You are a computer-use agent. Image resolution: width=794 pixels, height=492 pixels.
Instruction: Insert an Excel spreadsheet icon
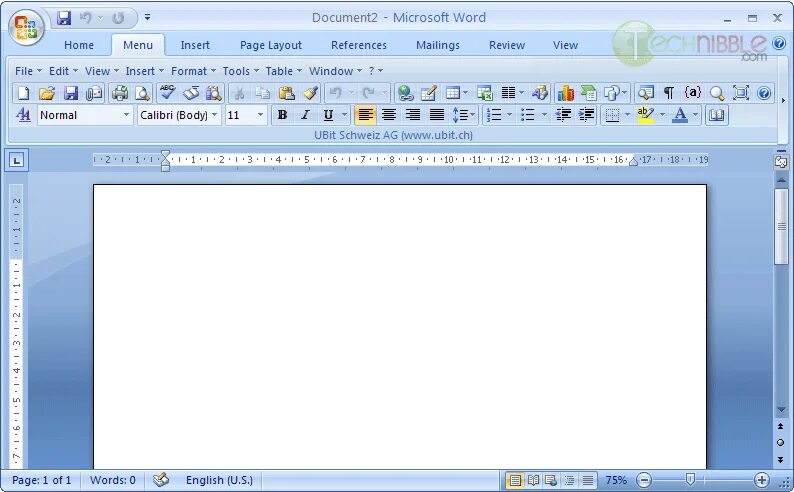point(485,93)
